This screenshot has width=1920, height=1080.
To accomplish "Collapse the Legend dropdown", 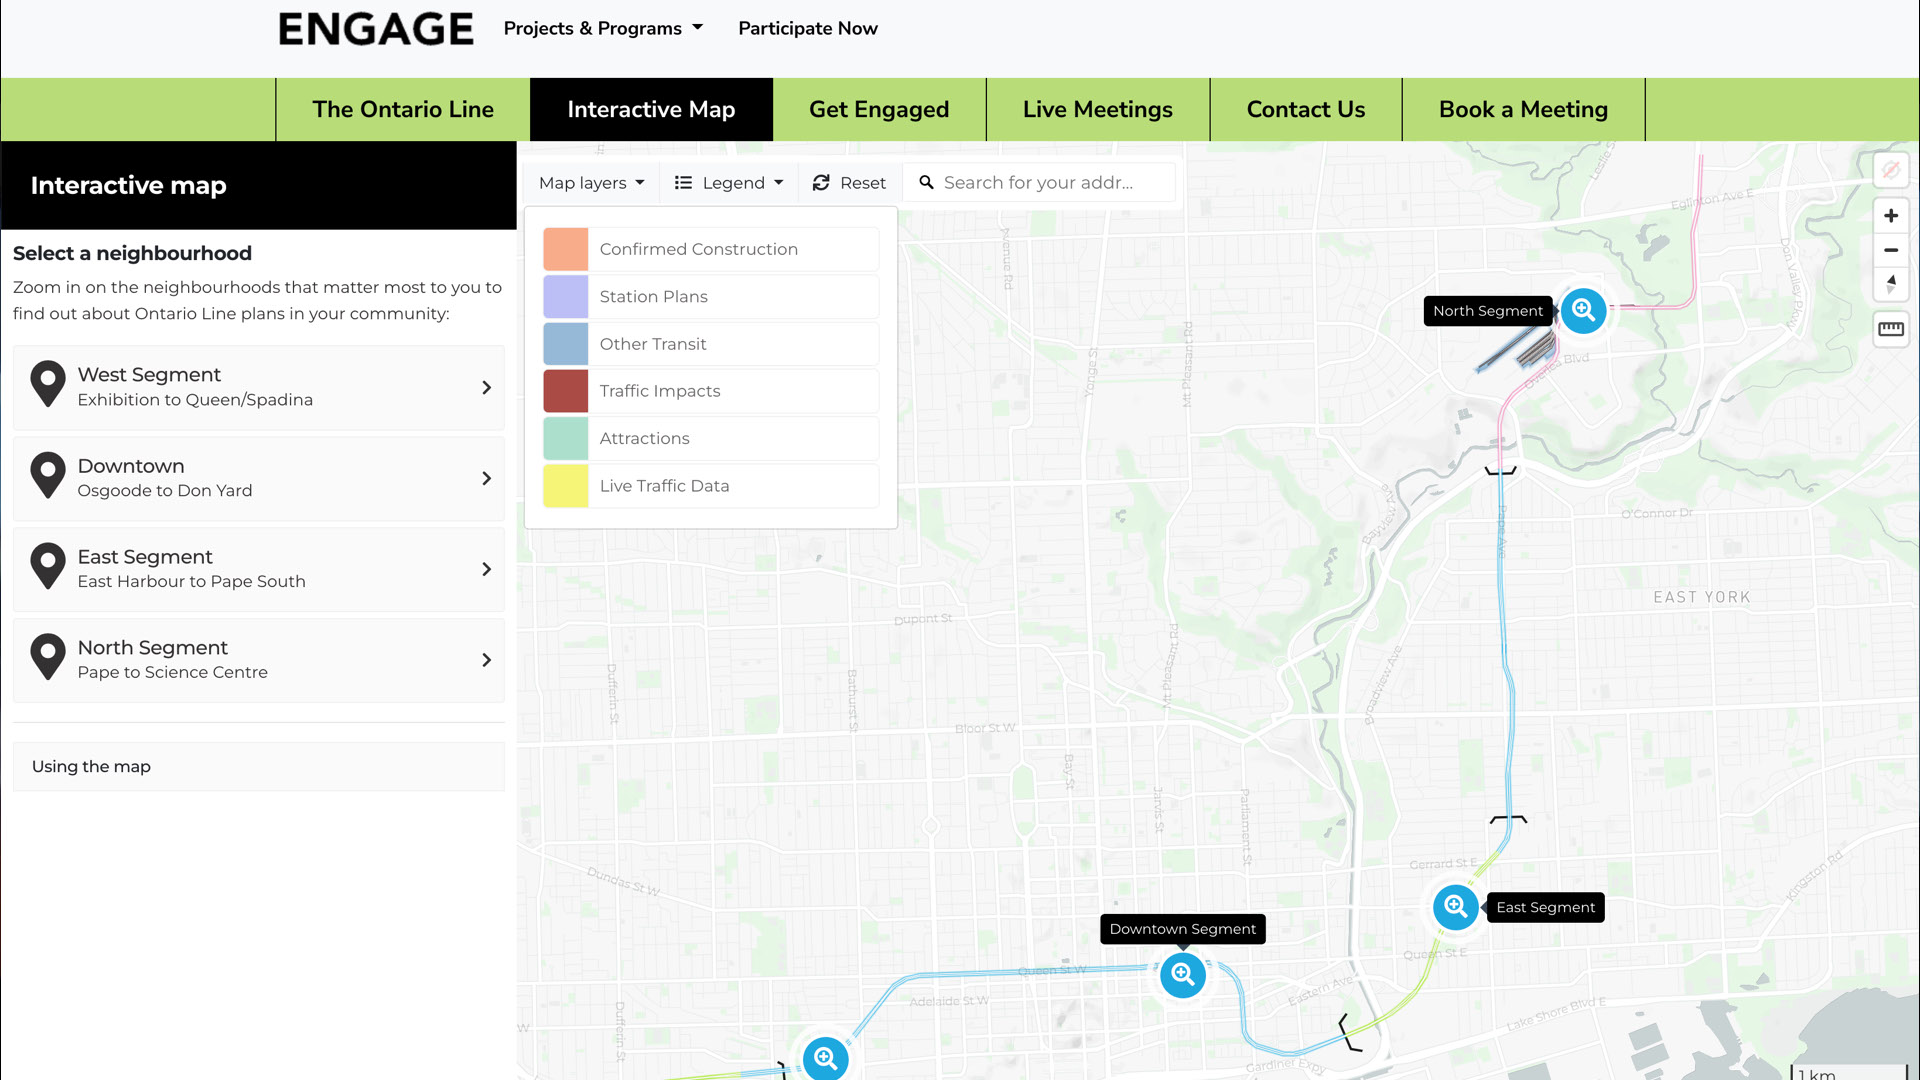I will pos(729,183).
